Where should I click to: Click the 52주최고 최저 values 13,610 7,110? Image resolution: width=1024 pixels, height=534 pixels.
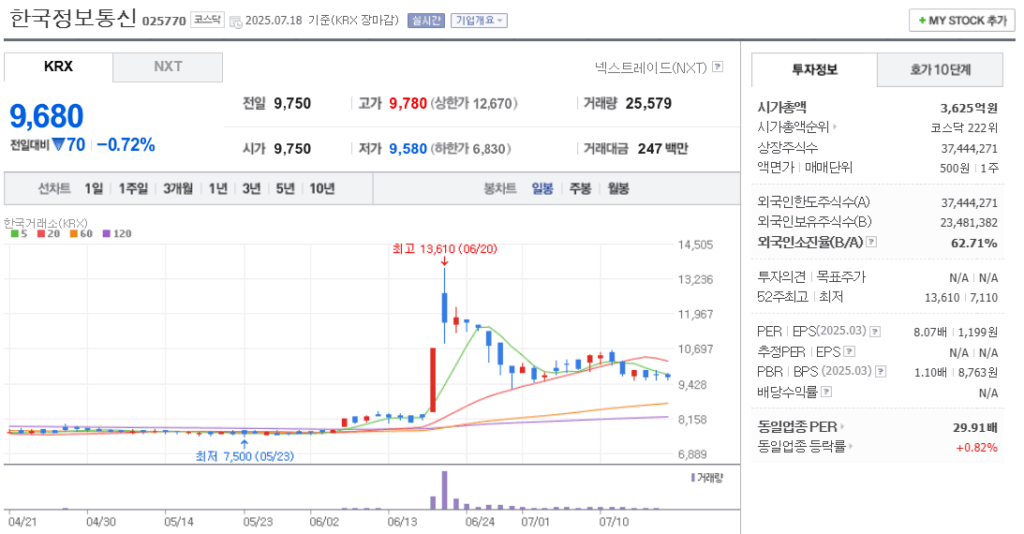[961, 298]
